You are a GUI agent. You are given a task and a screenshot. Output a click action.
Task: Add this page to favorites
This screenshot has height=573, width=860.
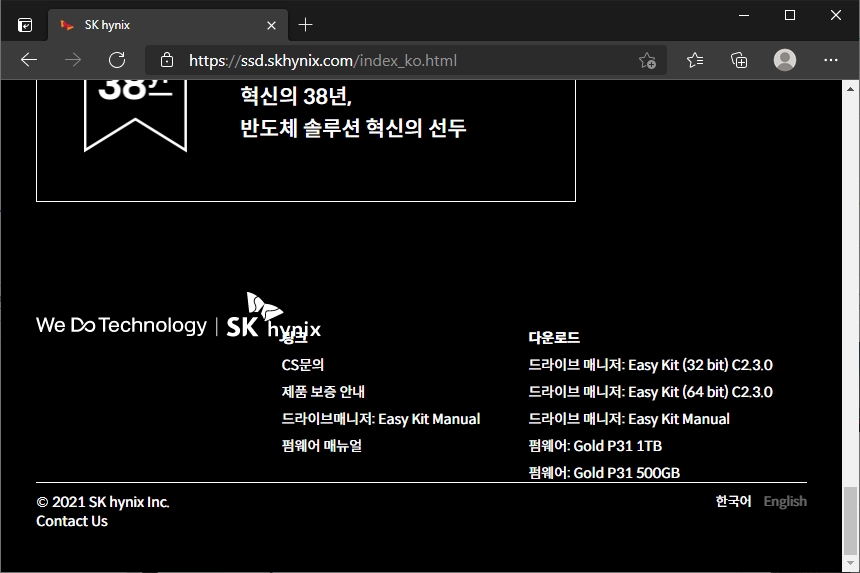click(x=647, y=60)
